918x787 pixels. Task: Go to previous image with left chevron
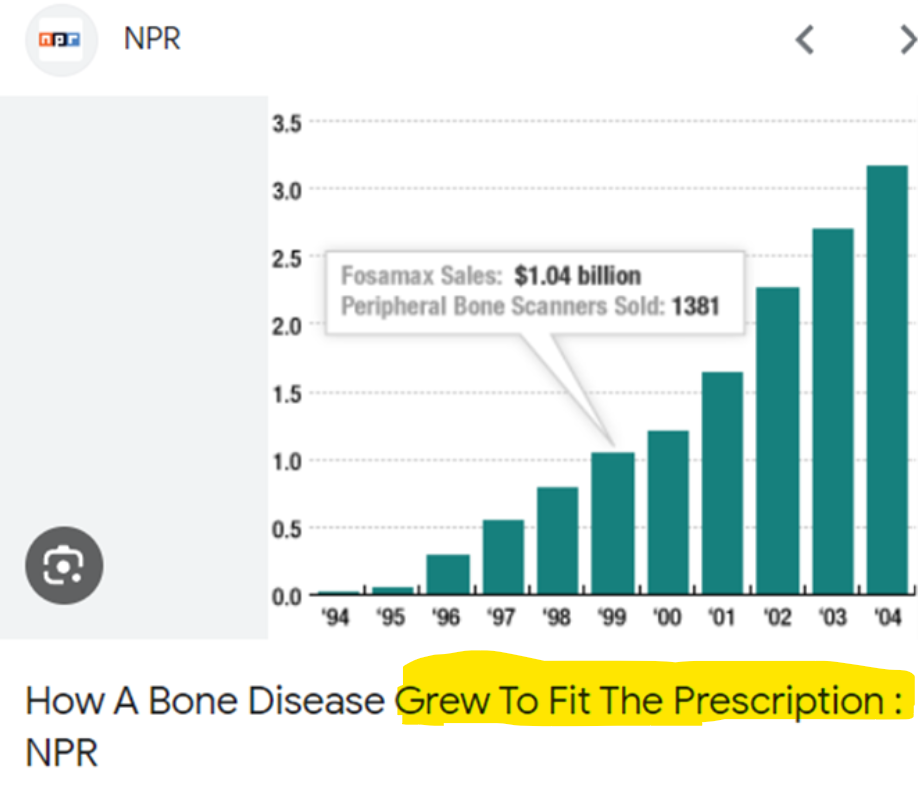coord(804,40)
